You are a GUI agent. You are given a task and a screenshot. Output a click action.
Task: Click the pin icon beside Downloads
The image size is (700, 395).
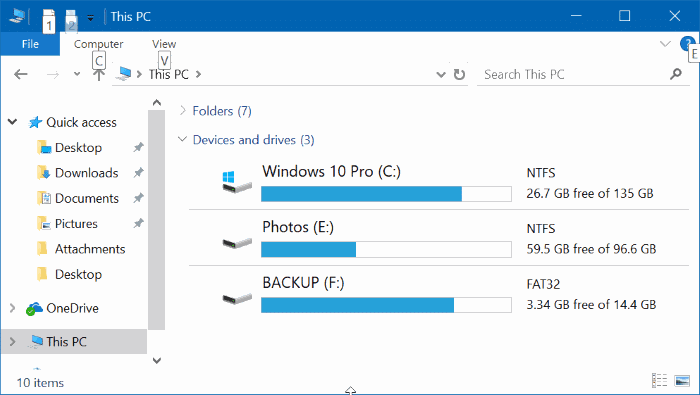pyautogui.click(x=138, y=172)
